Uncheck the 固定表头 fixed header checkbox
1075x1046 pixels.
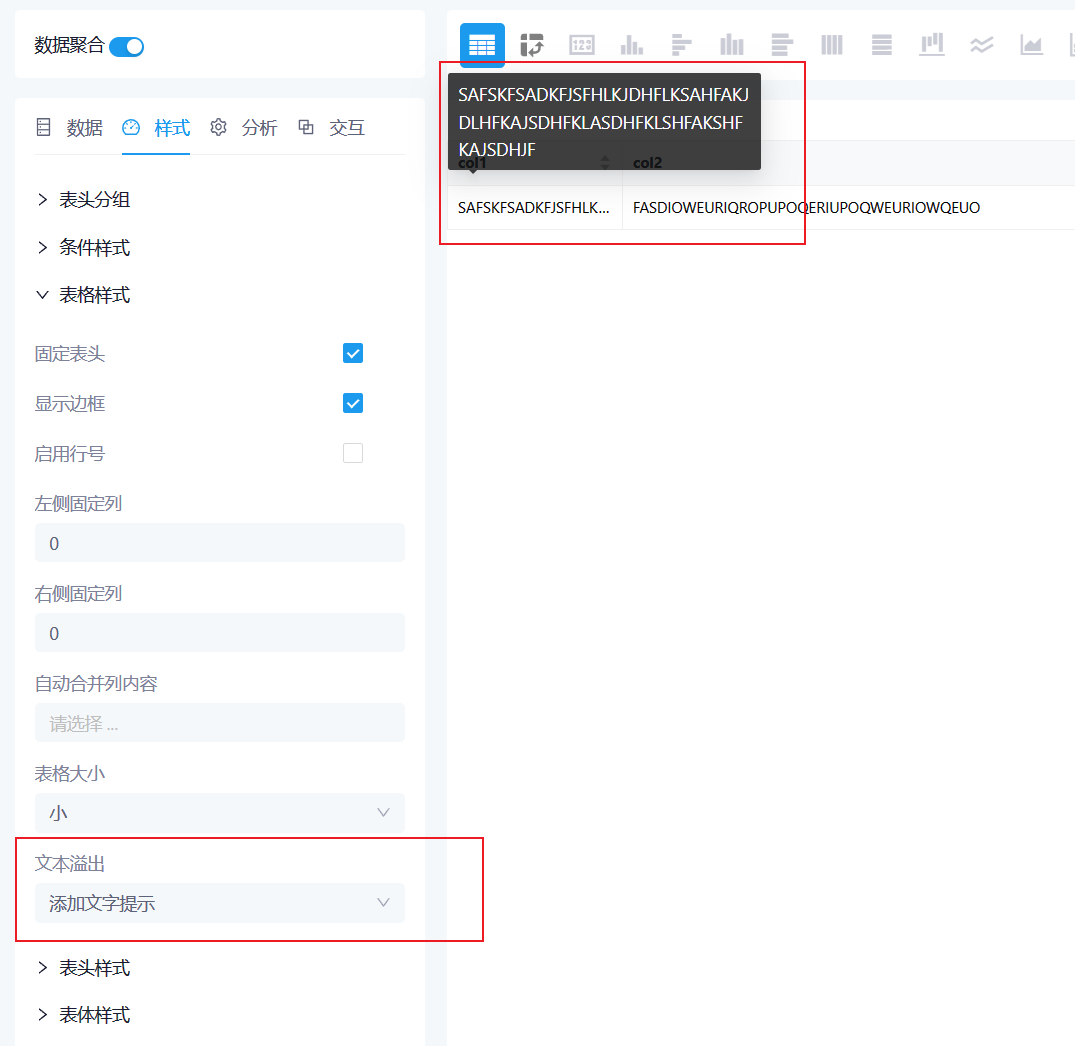tap(352, 353)
